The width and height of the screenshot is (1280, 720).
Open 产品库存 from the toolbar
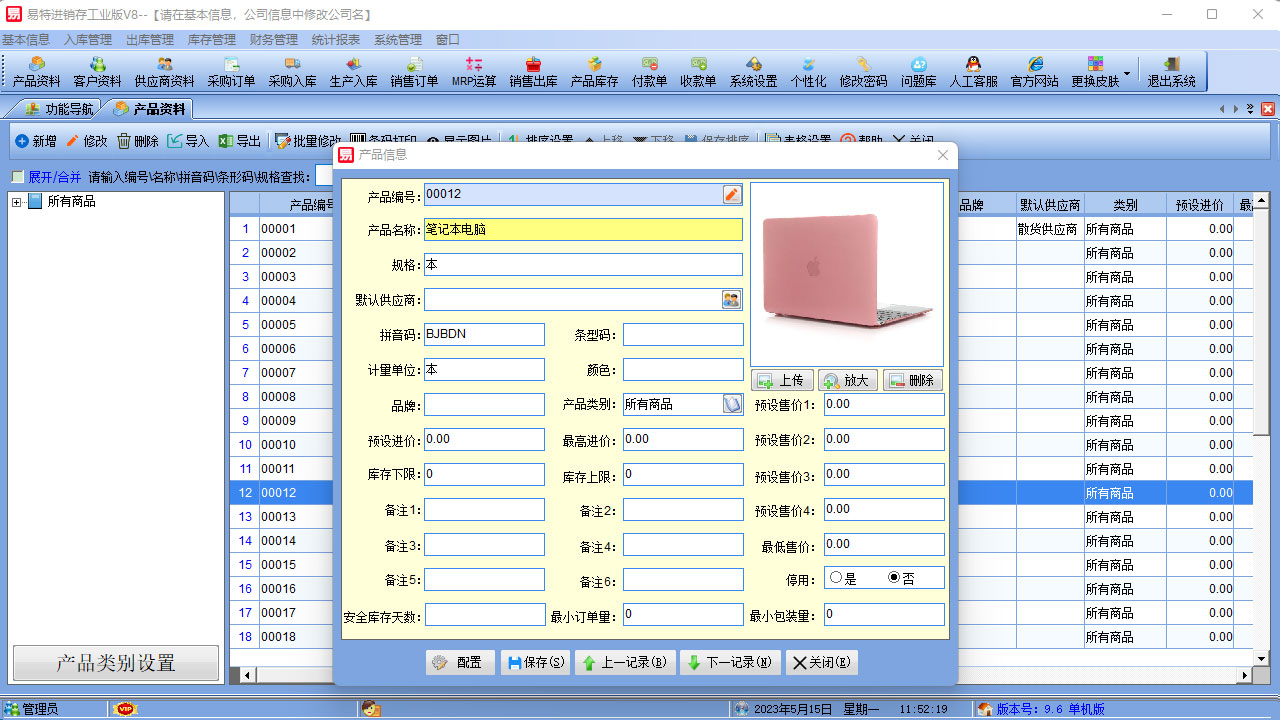click(x=594, y=71)
